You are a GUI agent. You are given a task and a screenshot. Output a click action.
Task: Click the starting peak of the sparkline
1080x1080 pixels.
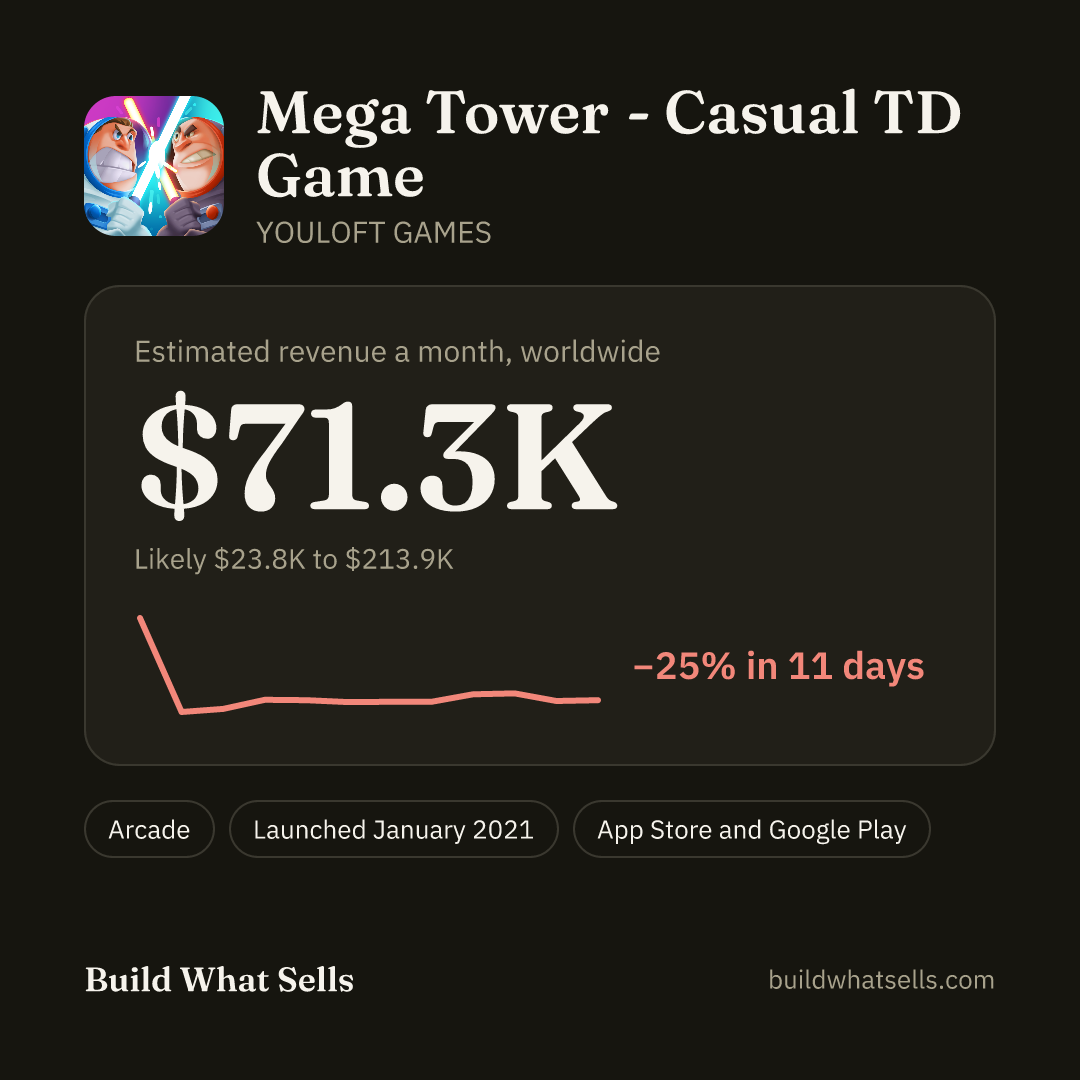(x=141, y=619)
